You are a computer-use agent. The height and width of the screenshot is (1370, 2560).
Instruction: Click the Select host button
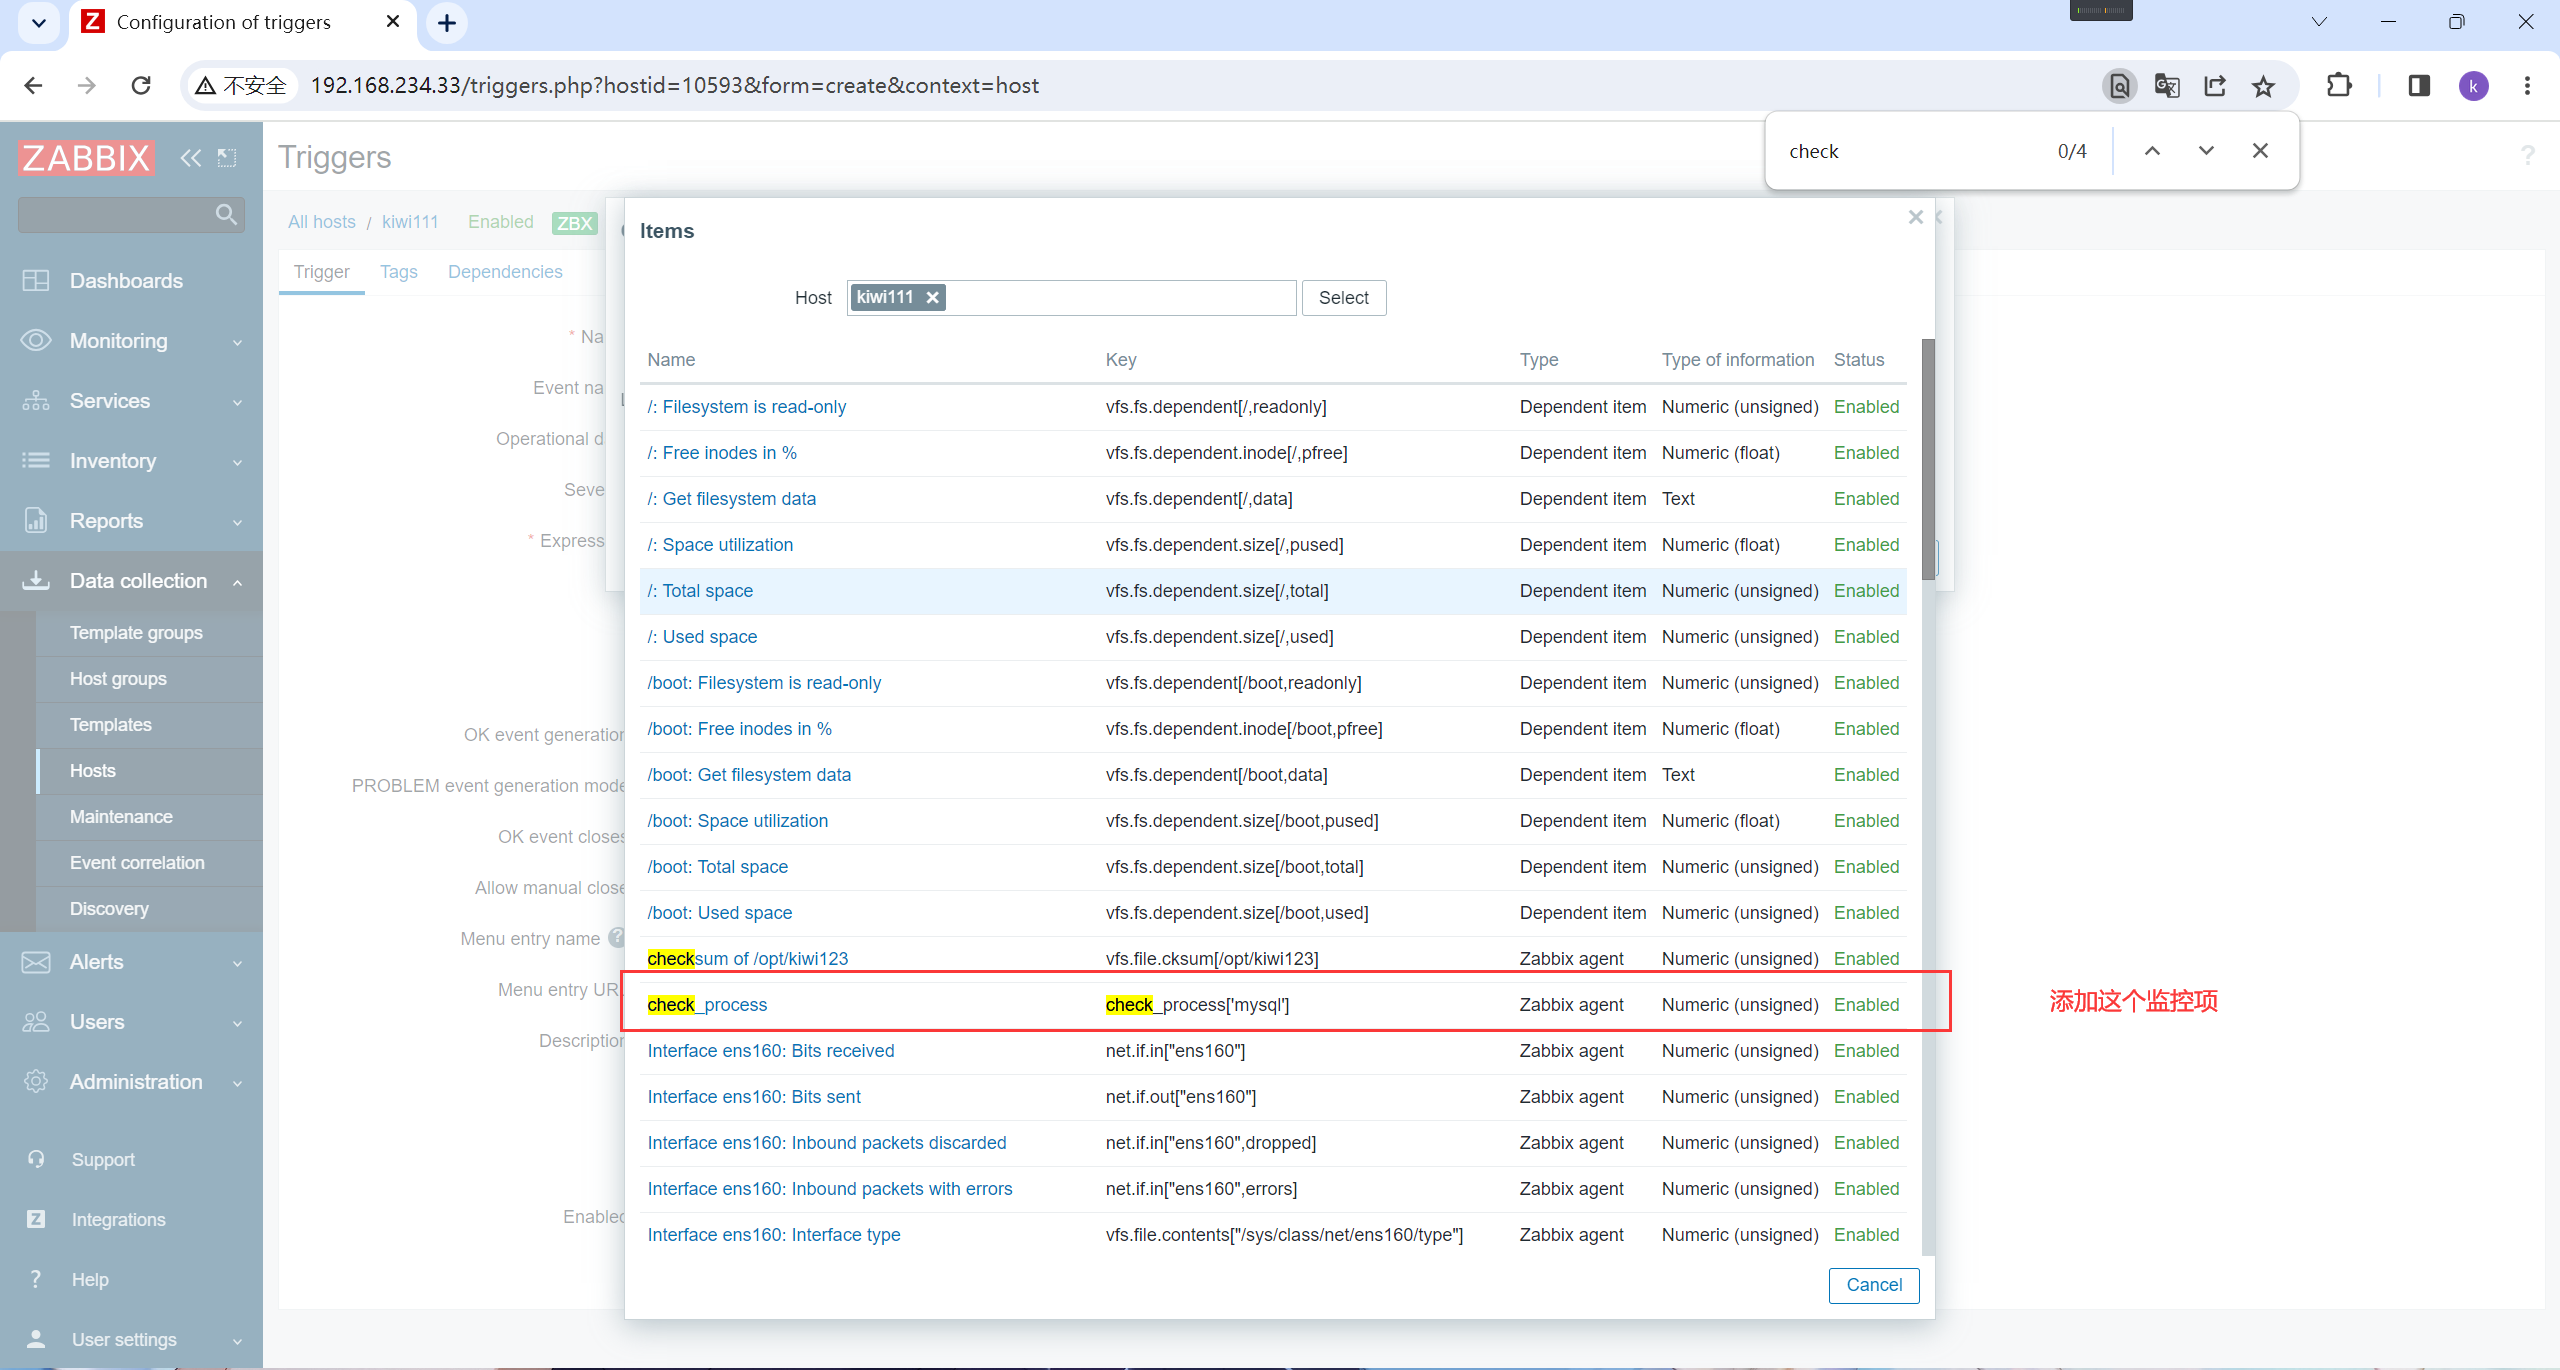pyautogui.click(x=1343, y=298)
